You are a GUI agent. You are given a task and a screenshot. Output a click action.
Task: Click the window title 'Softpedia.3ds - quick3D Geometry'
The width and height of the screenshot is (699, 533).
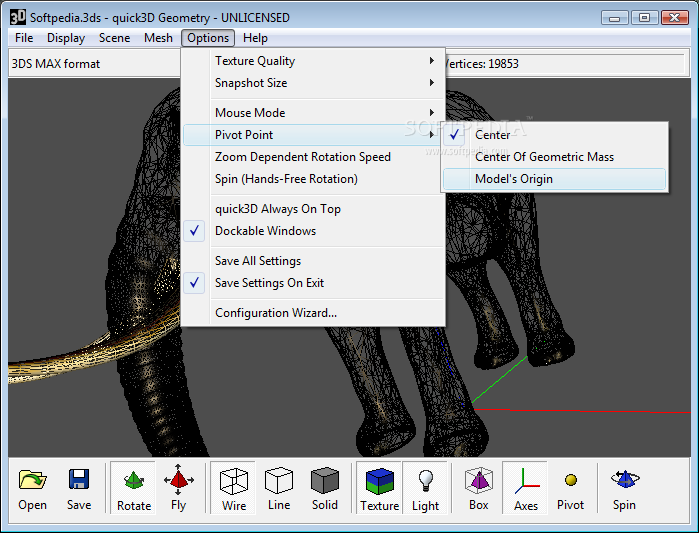[x=120, y=18]
